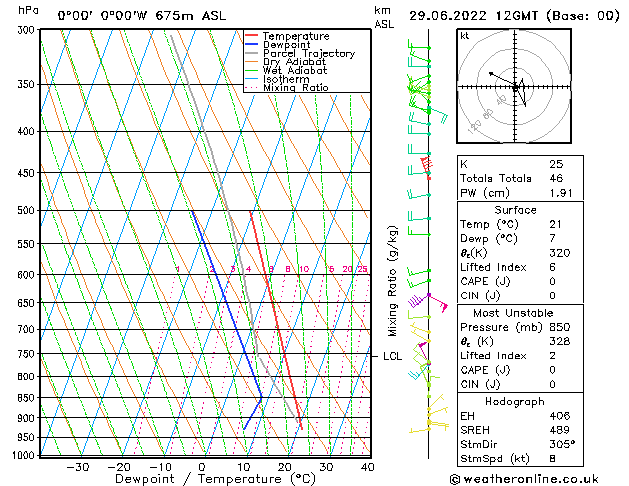The height and width of the screenshot is (486, 629).
Task: Click the '1000' pressure level label
Action: [x=24, y=455]
